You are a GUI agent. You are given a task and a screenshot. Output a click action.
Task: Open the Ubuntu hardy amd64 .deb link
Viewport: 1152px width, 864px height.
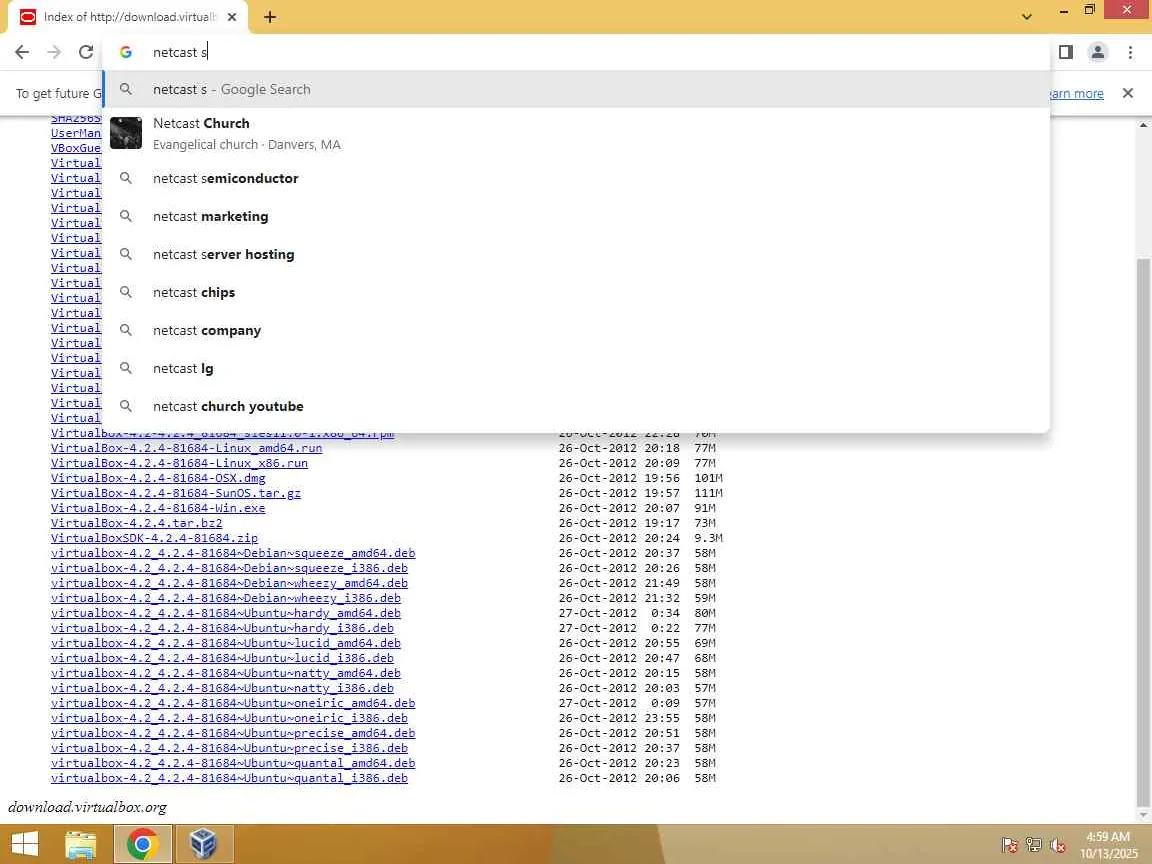pos(226,613)
